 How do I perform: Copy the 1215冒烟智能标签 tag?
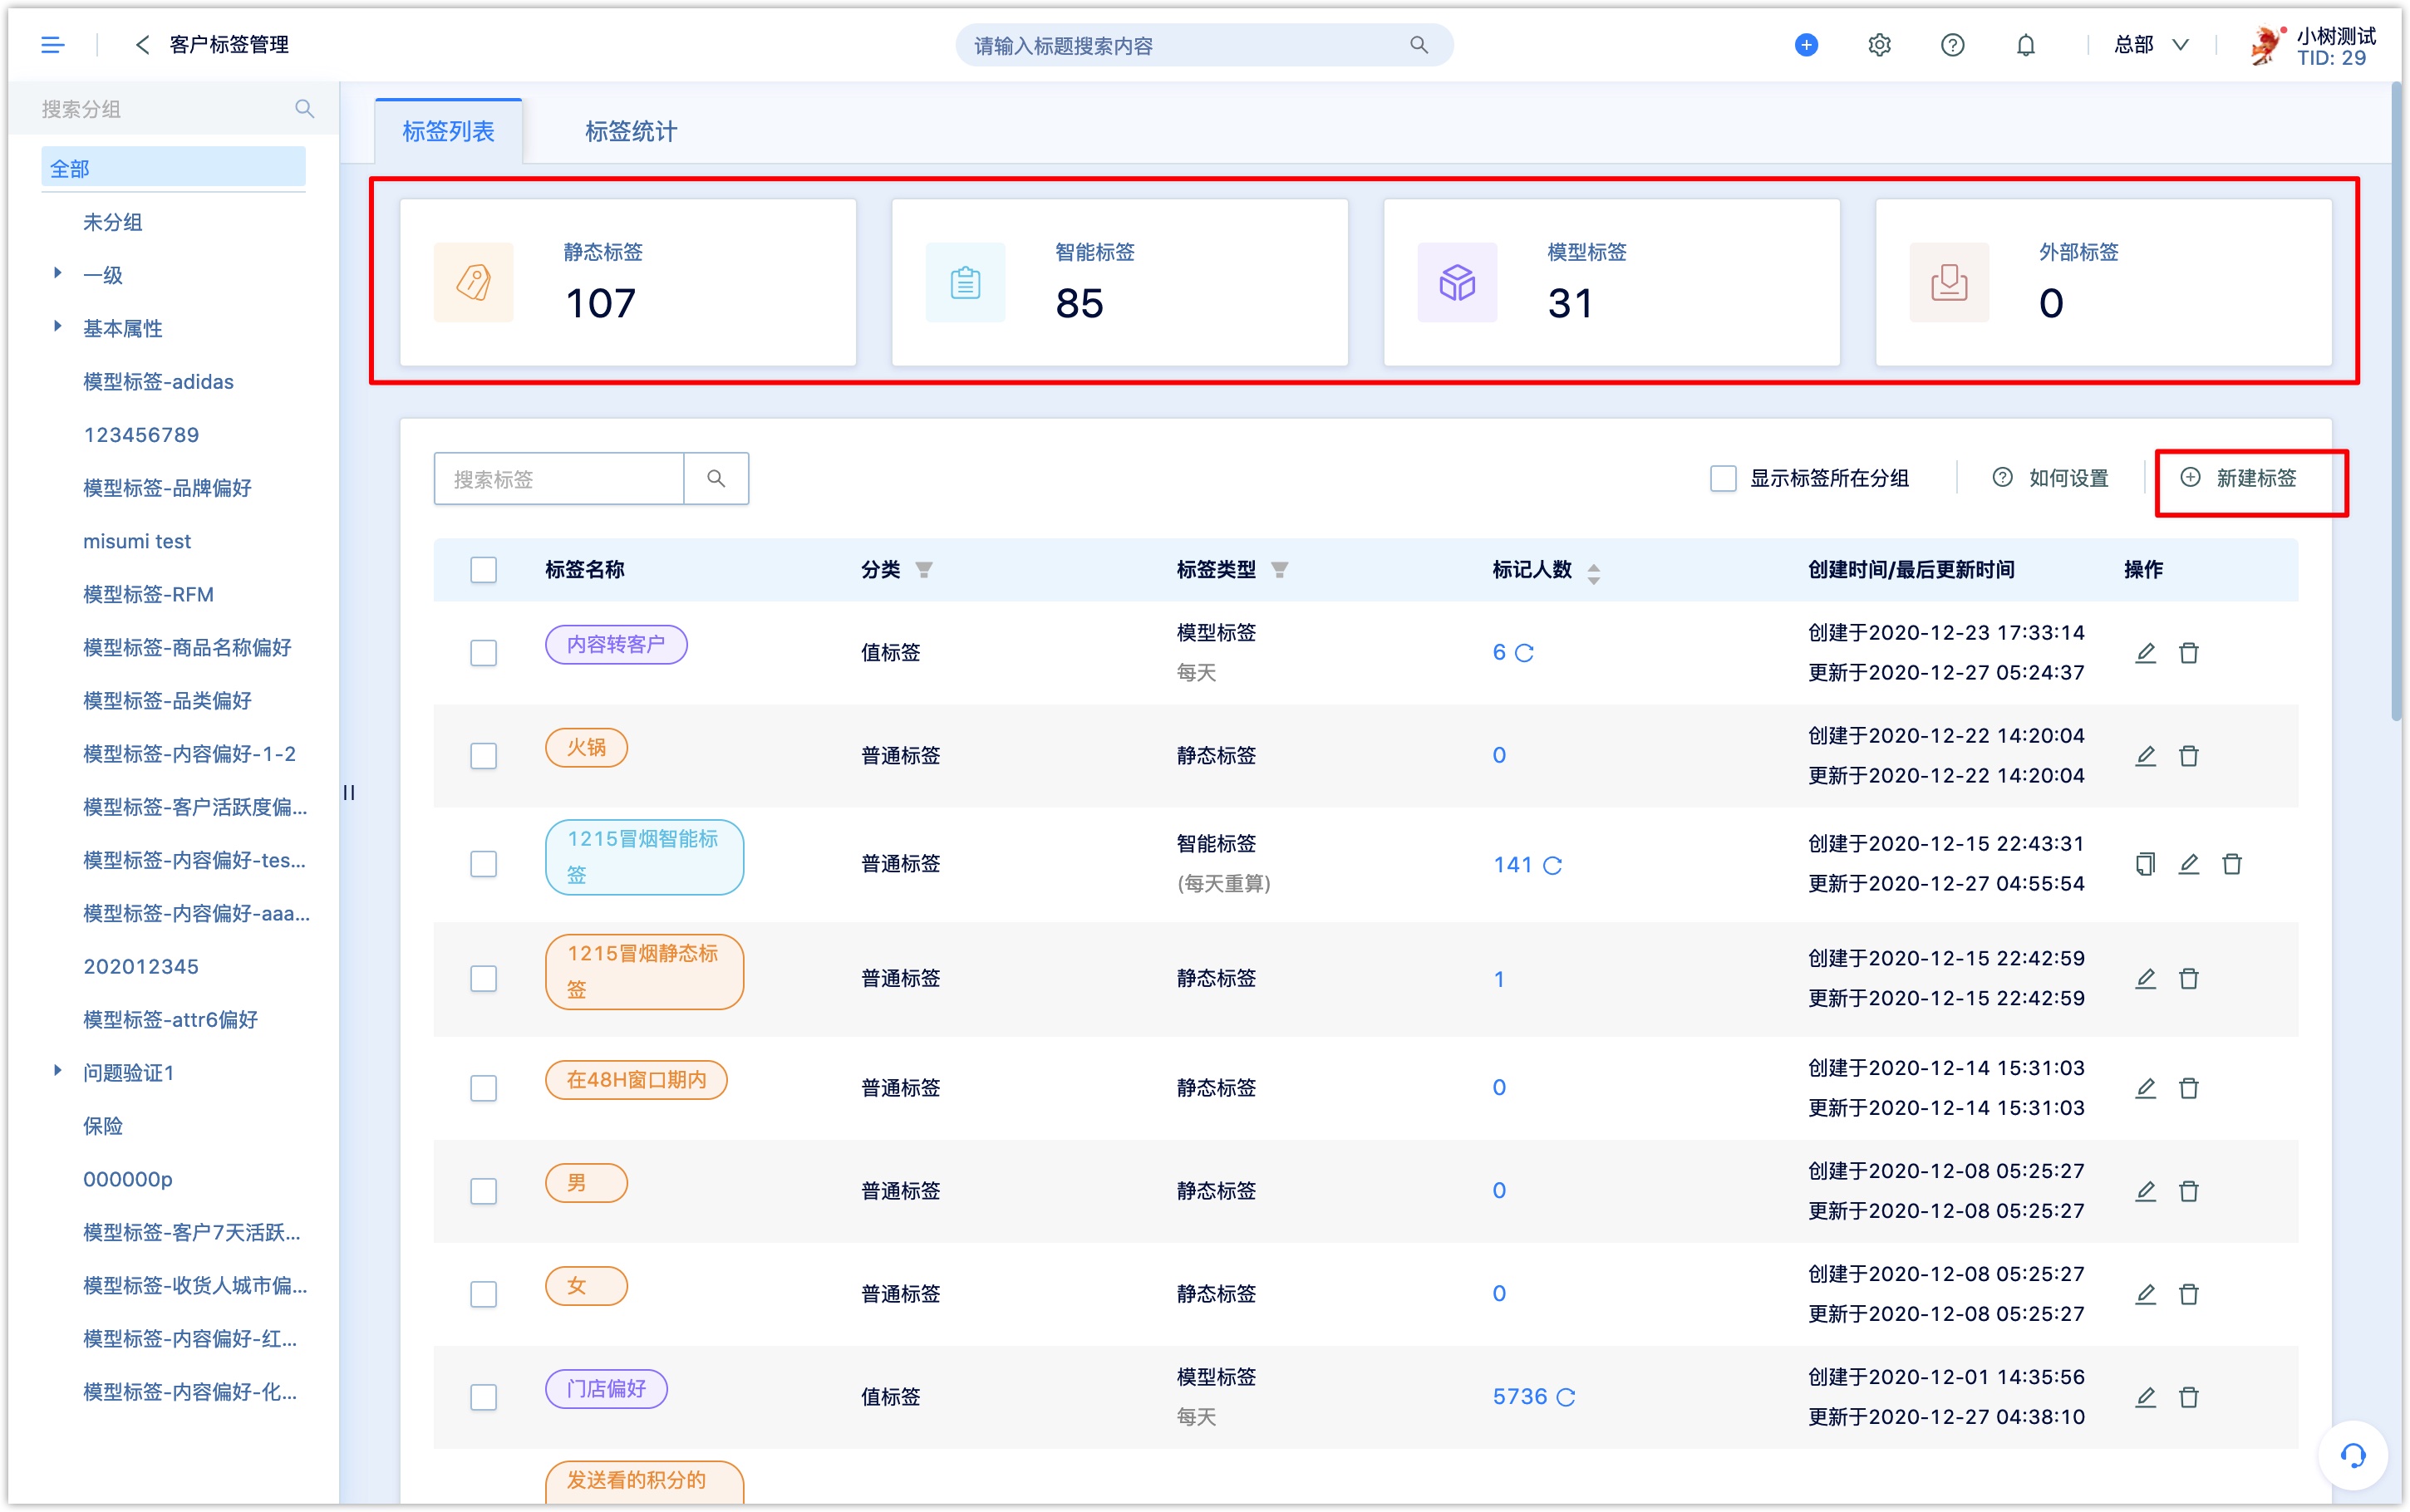[2145, 864]
